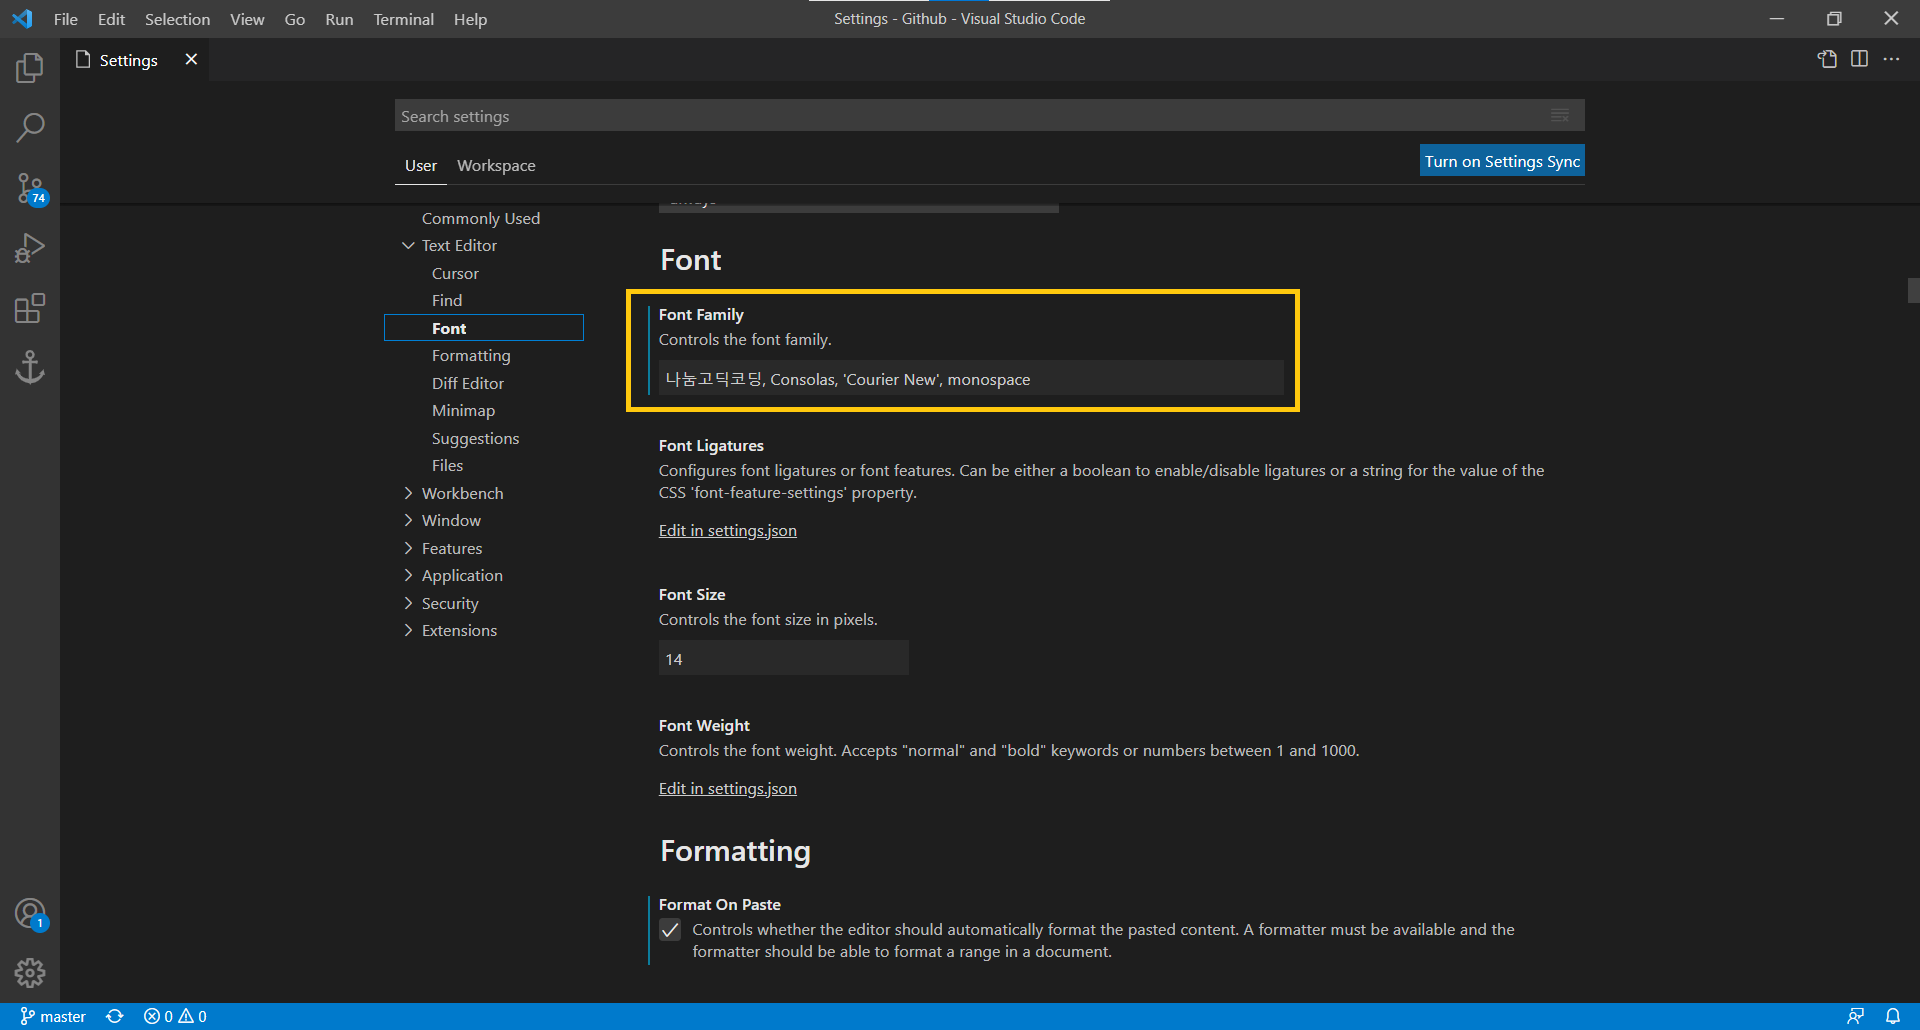Collapse the Text Editor tree section
This screenshot has height=1030, width=1920.
[x=408, y=245]
